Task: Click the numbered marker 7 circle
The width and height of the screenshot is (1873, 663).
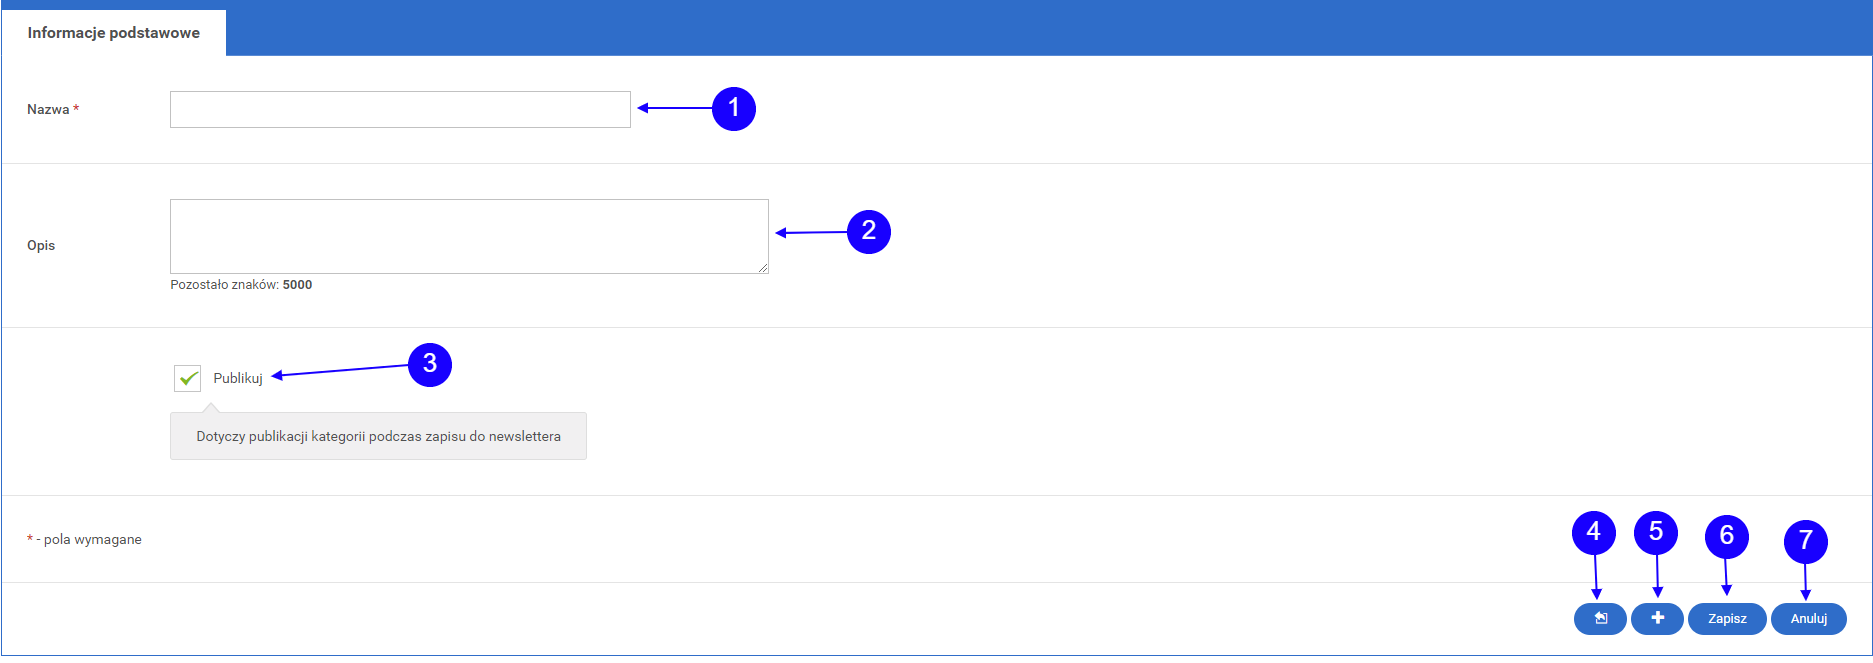Action: (1806, 541)
